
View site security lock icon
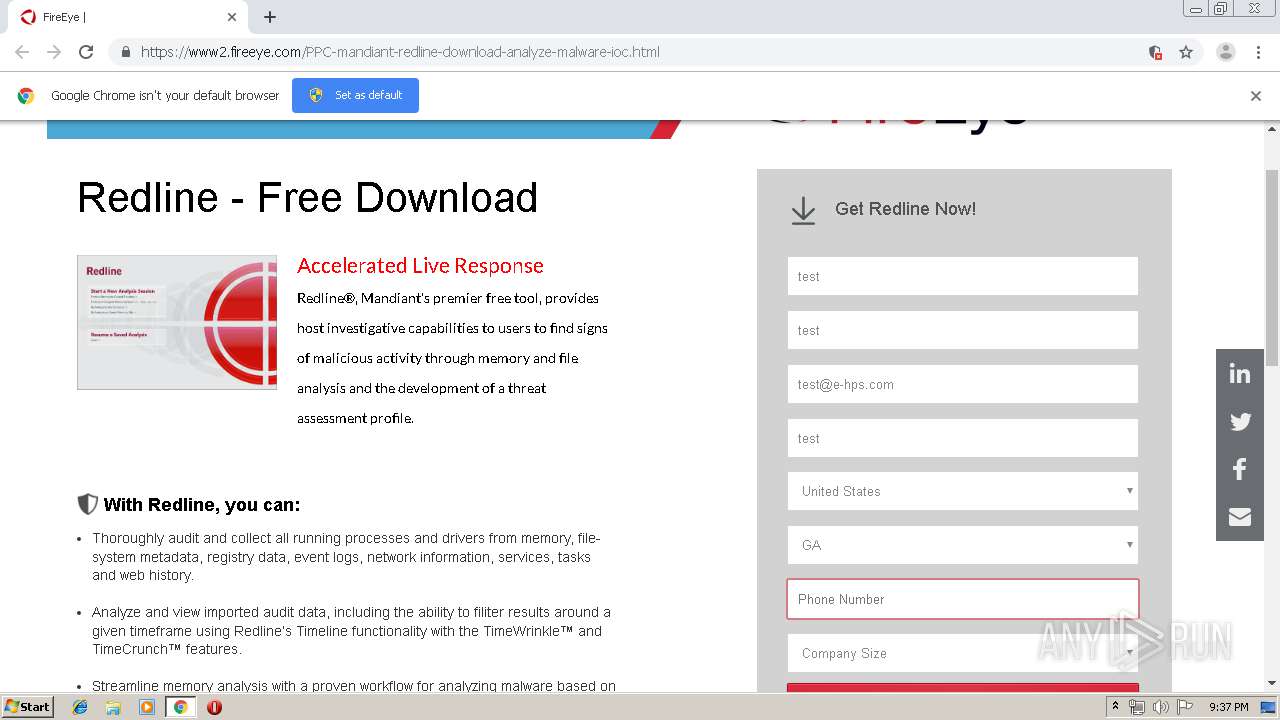(x=126, y=52)
